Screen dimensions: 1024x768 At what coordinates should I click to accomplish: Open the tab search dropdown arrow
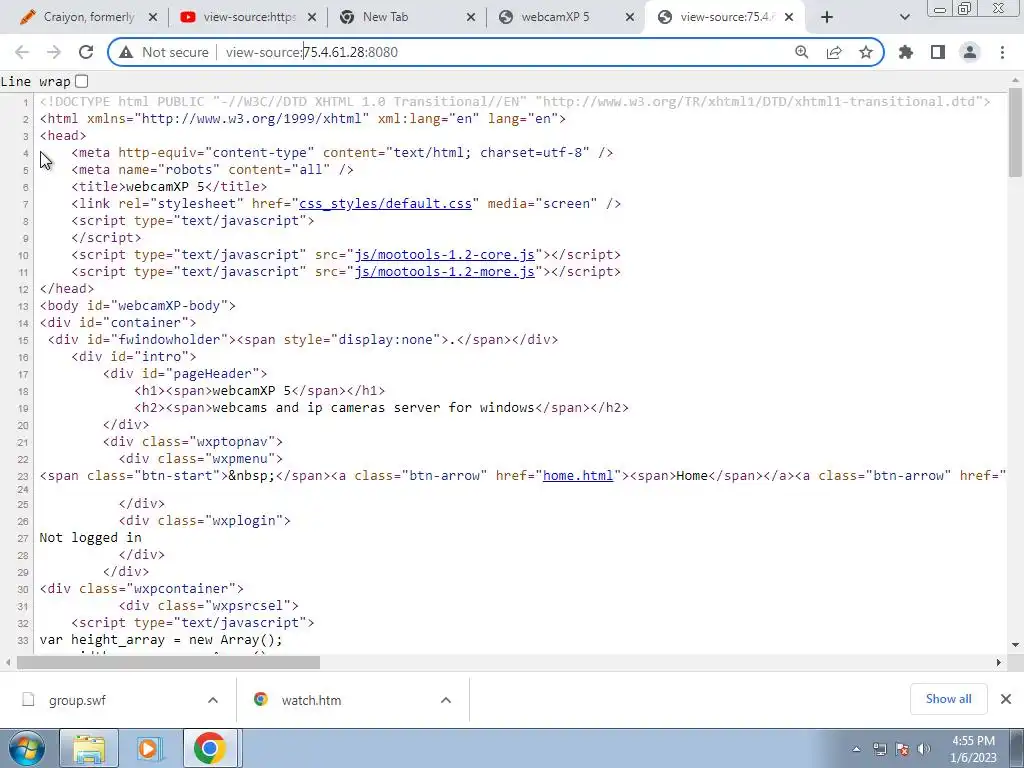[x=904, y=17]
